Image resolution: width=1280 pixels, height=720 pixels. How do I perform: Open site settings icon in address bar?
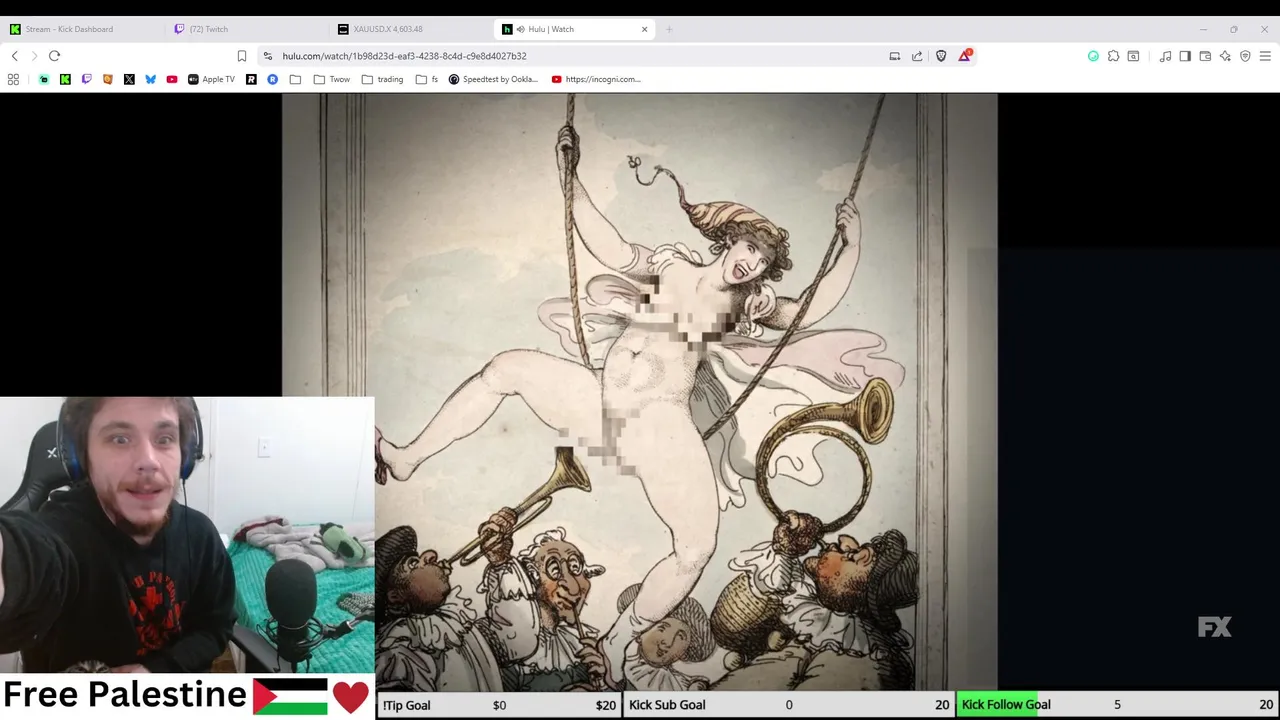point(268,56)
